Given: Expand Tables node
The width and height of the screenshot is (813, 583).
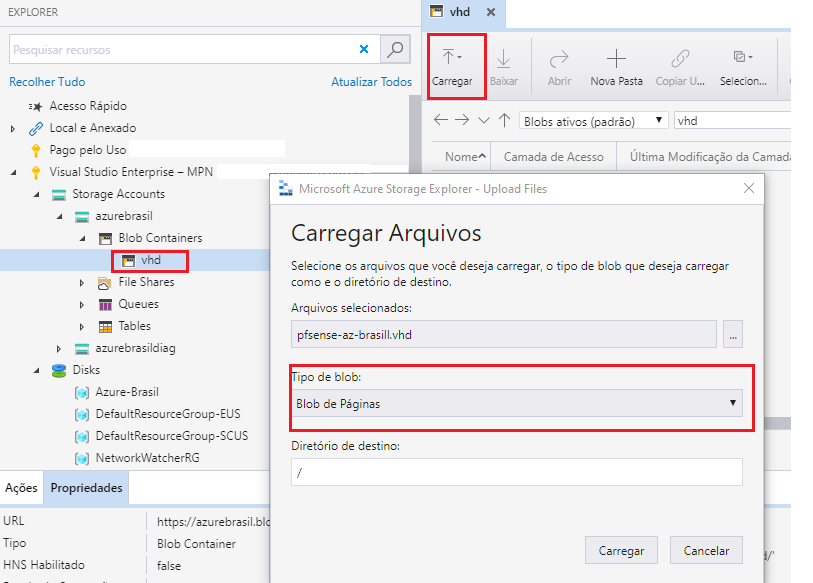Looking at the screenshot, I should tap(82, 327).
